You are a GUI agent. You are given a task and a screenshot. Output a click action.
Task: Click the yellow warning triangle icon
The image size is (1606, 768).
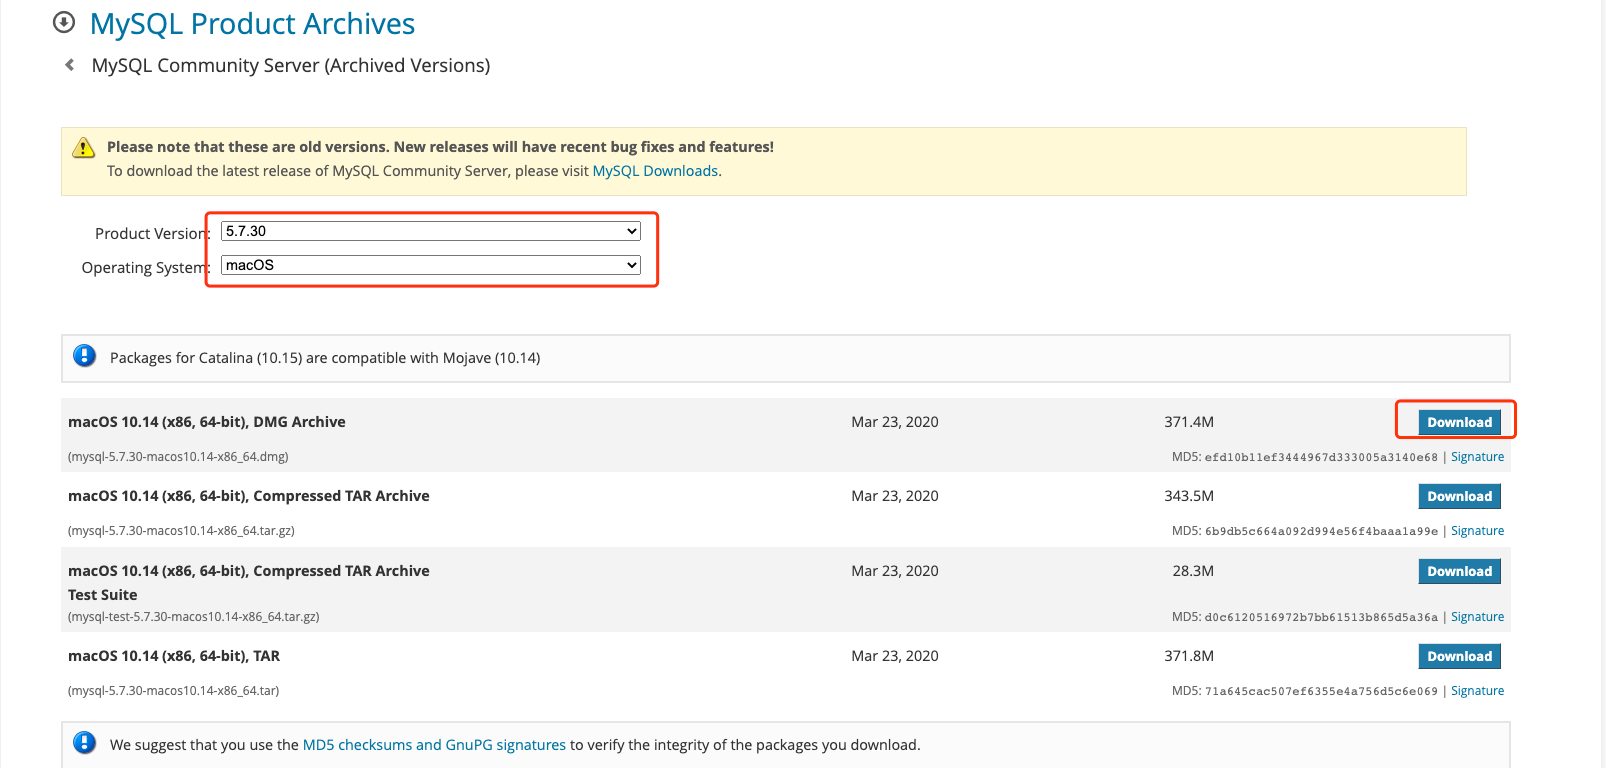pos(83,148)
